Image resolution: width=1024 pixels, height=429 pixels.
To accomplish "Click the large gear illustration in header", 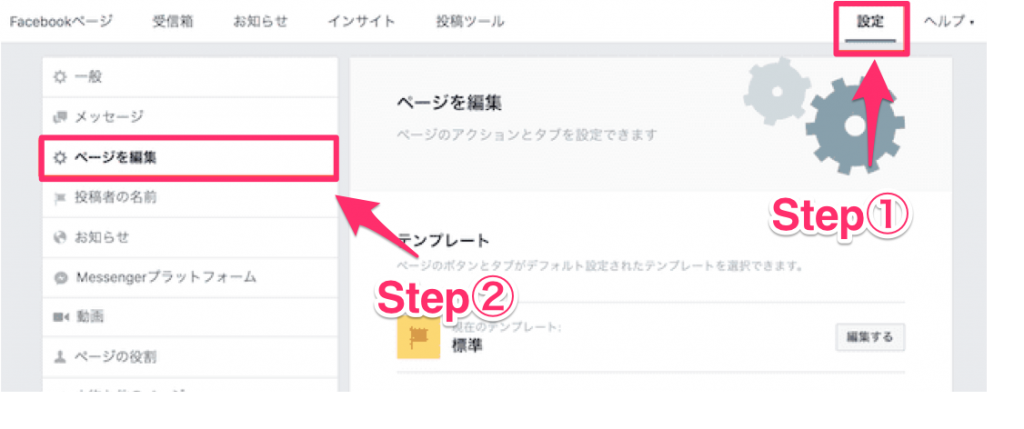I will tap(855, 126).
